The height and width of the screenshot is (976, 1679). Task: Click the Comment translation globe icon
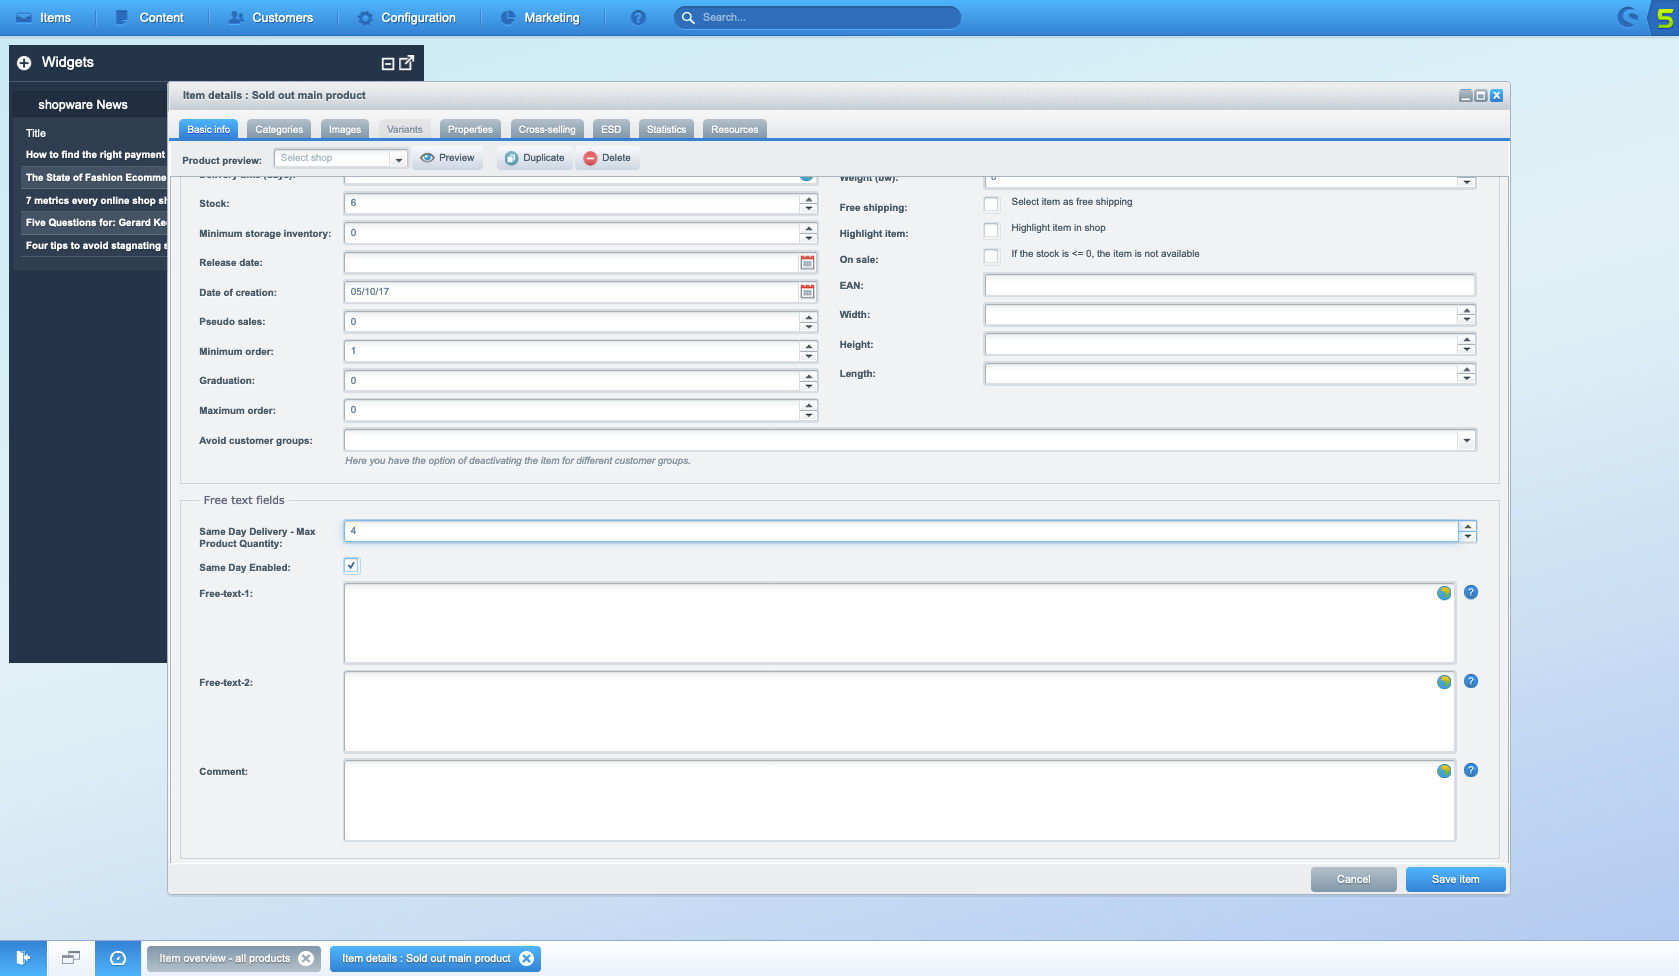pos(1444,771)
